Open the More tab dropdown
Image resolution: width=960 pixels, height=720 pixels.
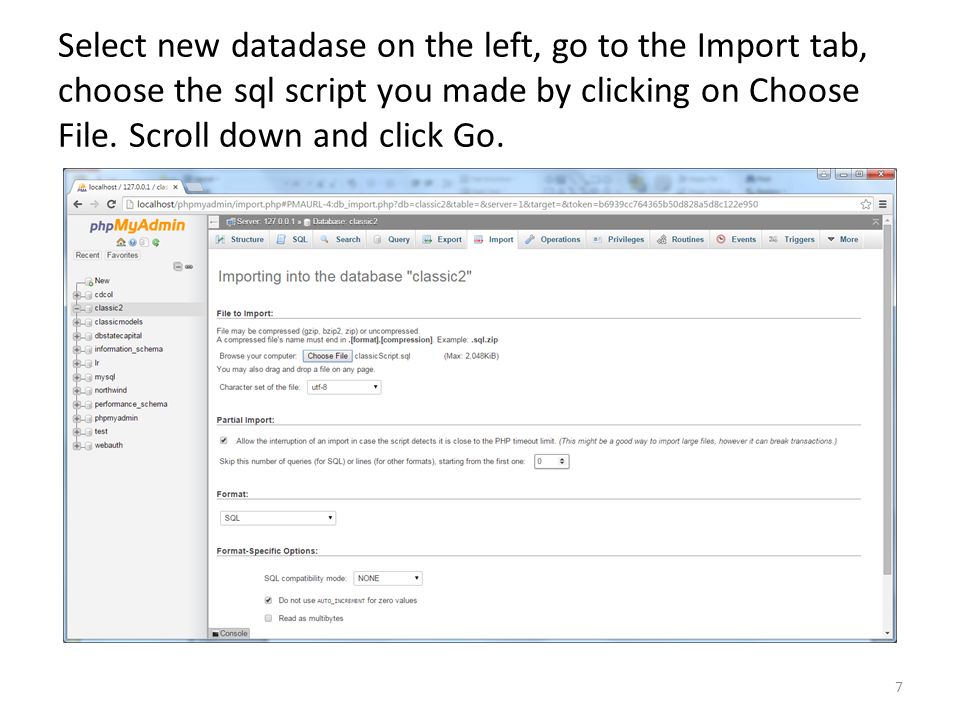tap(843, 239)
